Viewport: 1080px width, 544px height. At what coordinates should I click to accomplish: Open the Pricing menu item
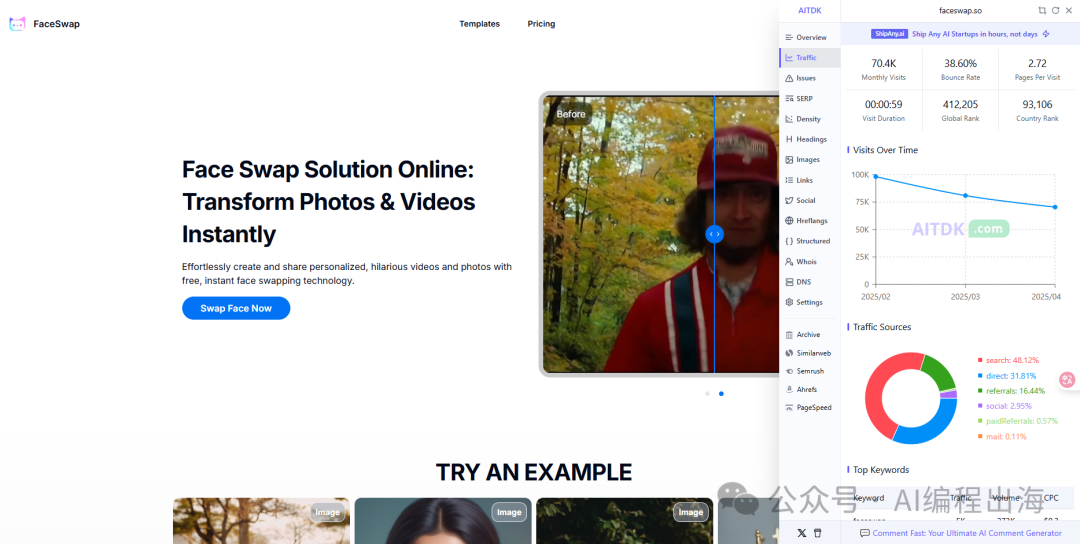coord(541,24)
